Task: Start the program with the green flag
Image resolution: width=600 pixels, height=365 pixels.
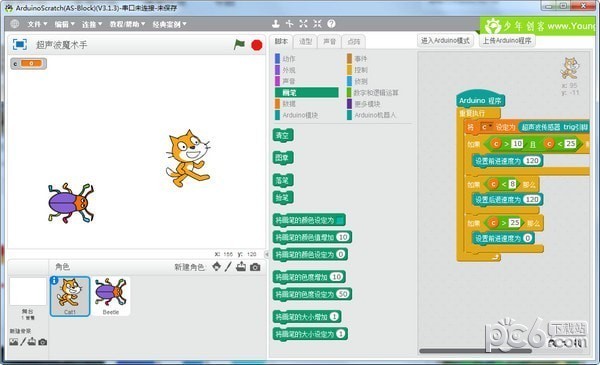Action: click(239, 45)
